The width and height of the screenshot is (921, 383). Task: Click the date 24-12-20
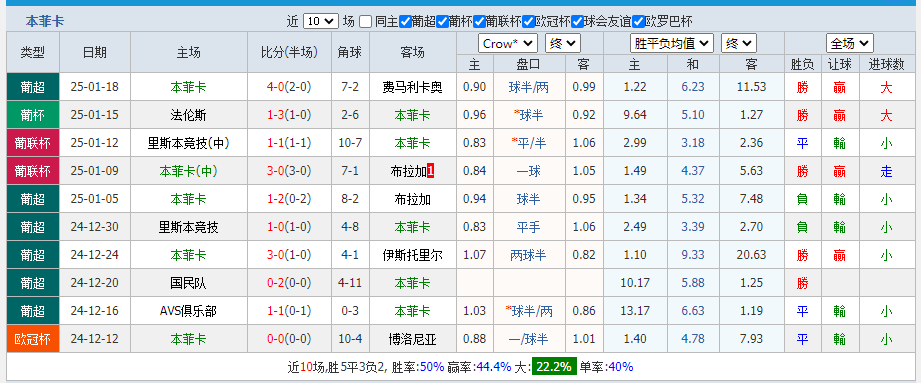[95, 283]
